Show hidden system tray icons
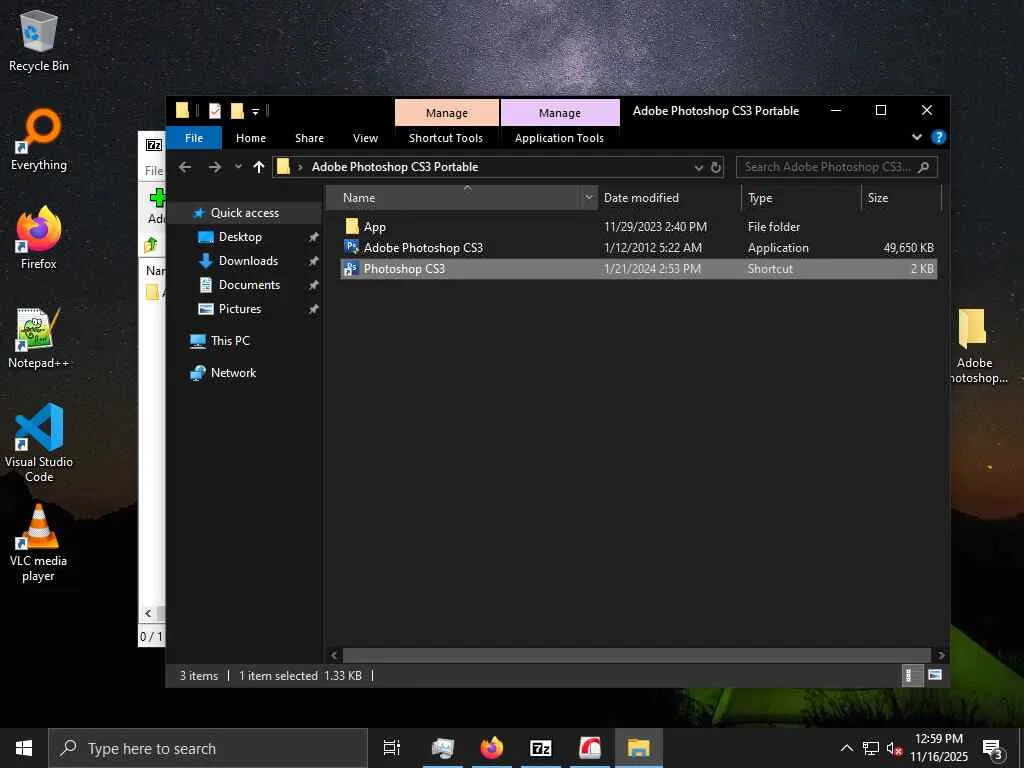Screen dimensions: 1024x768 846,748
